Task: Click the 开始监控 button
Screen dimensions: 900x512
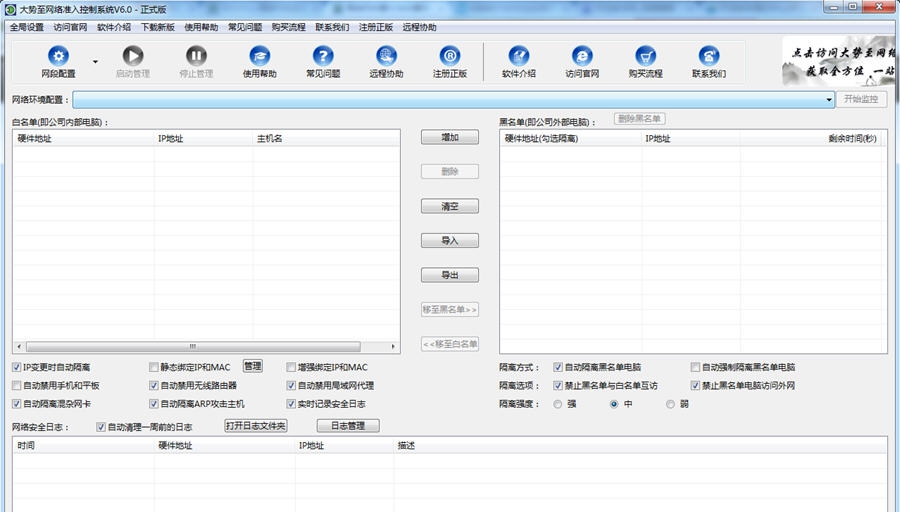Action: (861, 99)
